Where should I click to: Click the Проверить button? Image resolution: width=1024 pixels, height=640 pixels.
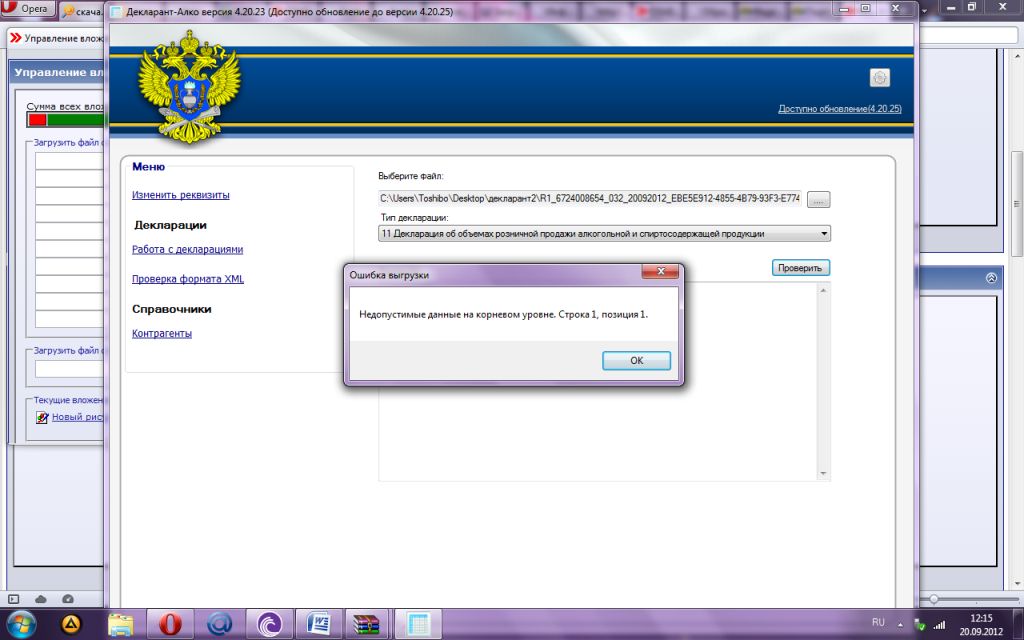pyautogui.click(x=800, y=268)
